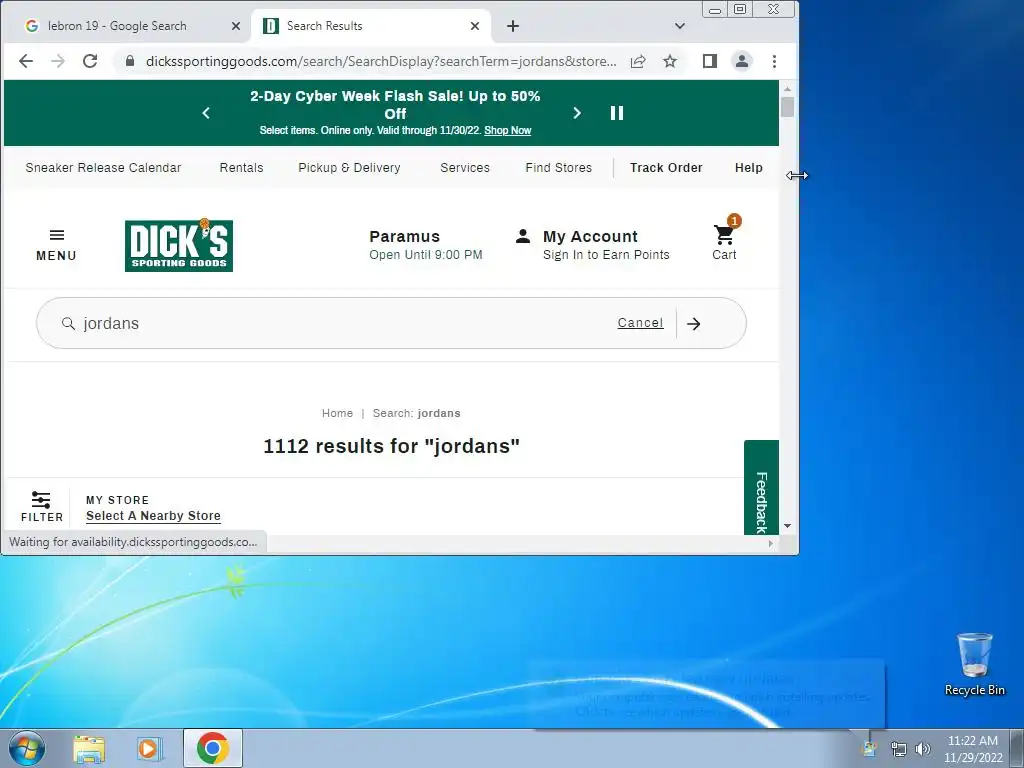Open the Services menu item
The width and height of the screenshot is (1024, 768).
tap(465, 168)
